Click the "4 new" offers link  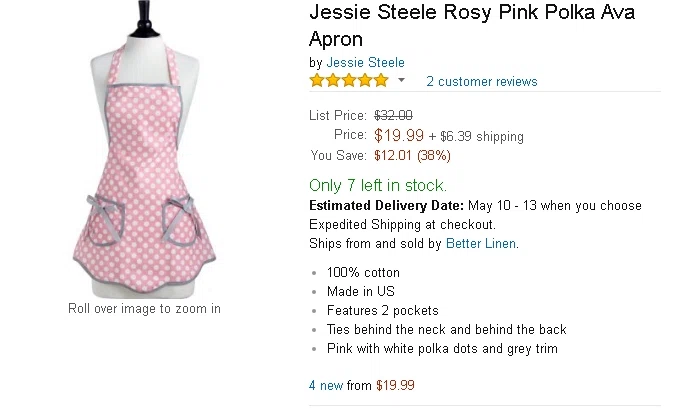click(325, 385)
